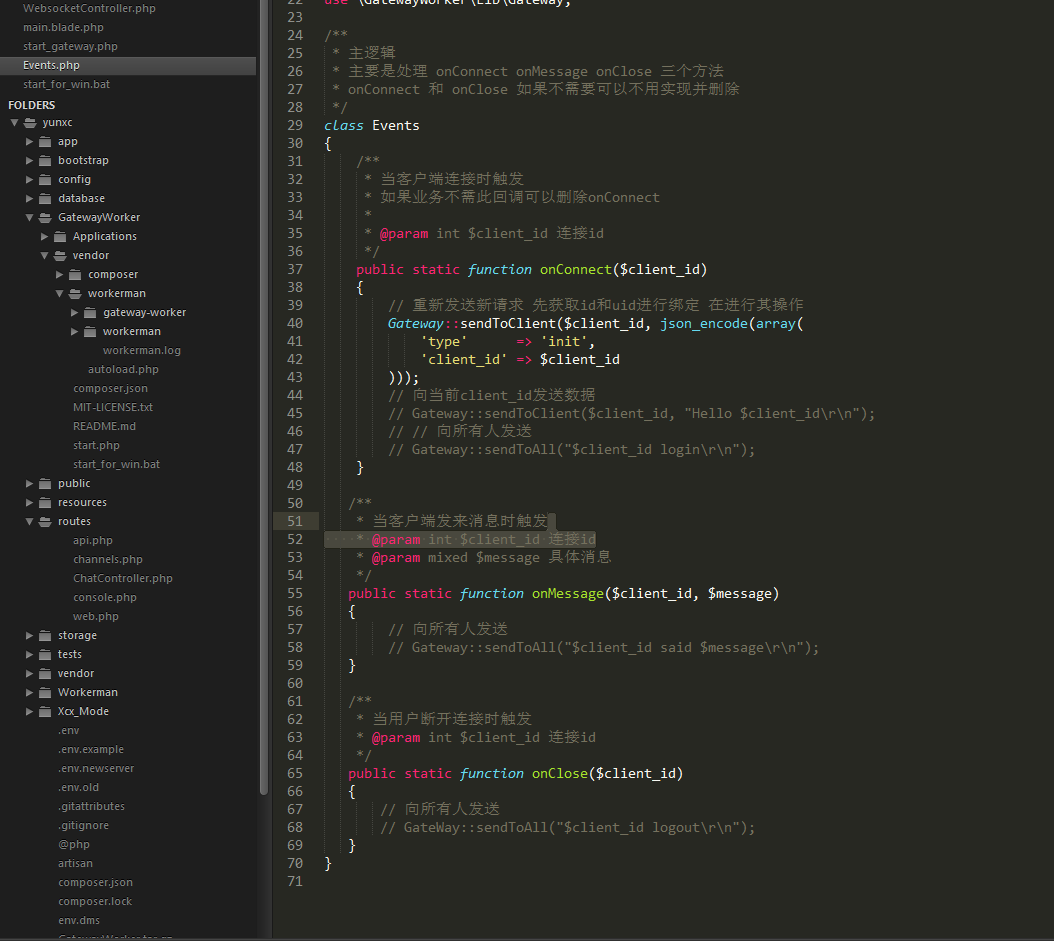Viewport: 1054px width, 941px height.
Task: Place cursor on onConnect function name
Action: click(x=575, y=270)
